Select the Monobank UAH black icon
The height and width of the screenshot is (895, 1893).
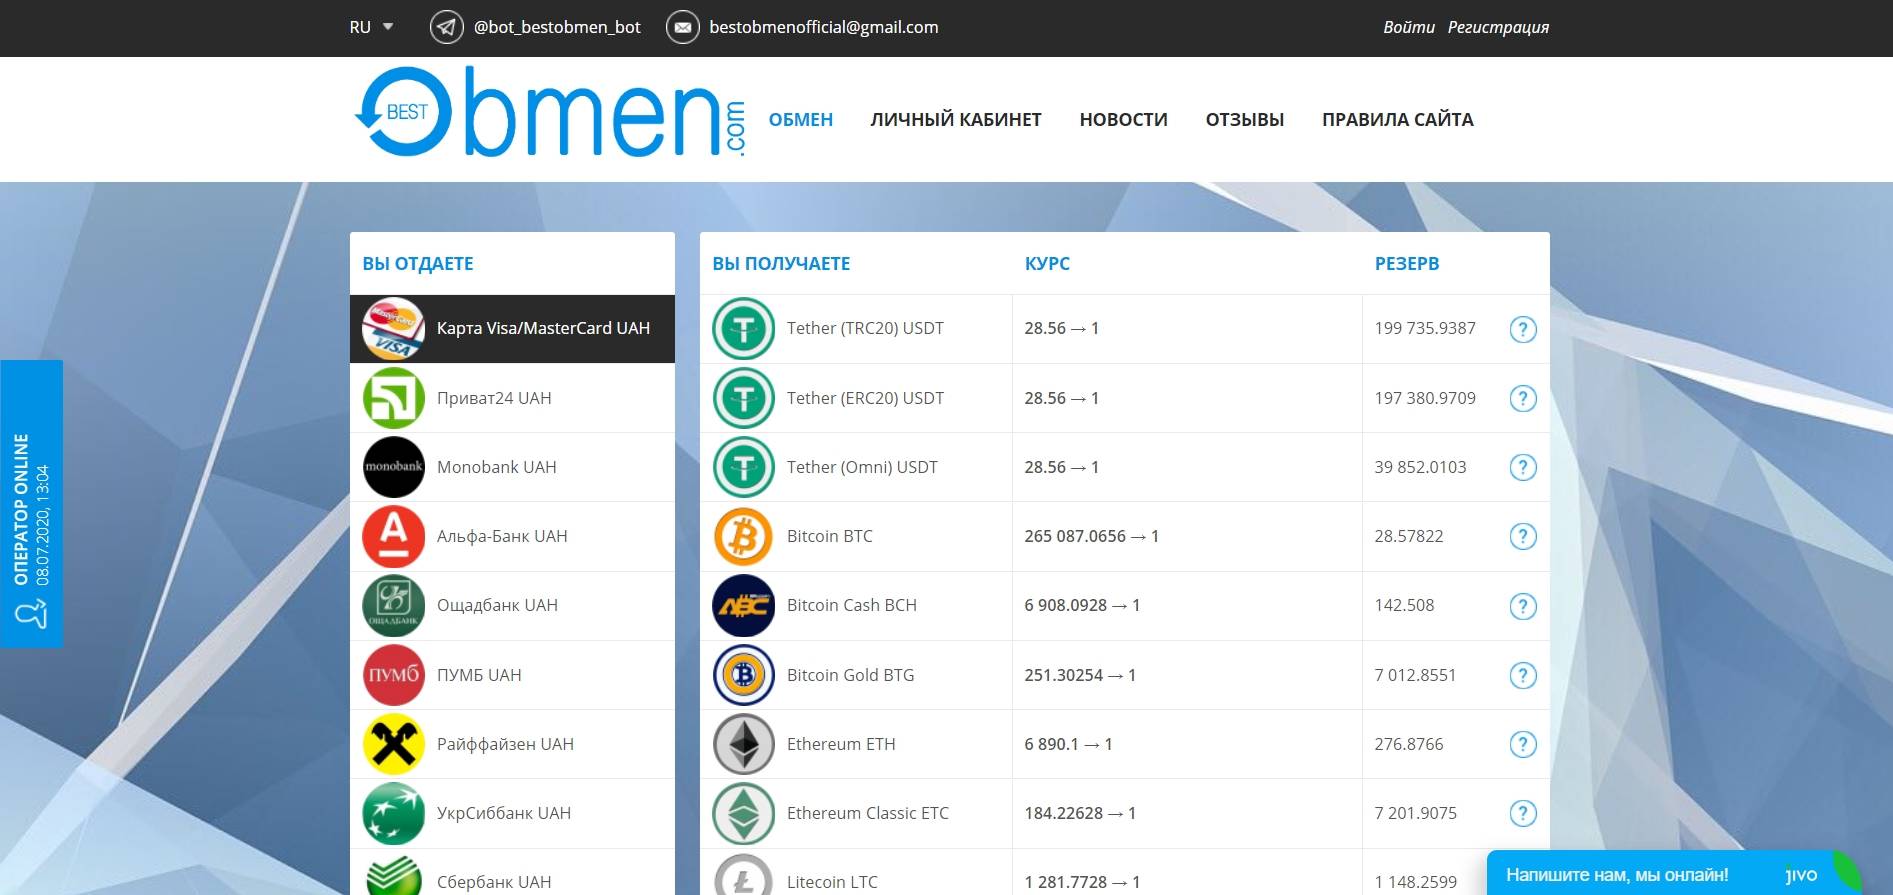(x=393, y=467)
